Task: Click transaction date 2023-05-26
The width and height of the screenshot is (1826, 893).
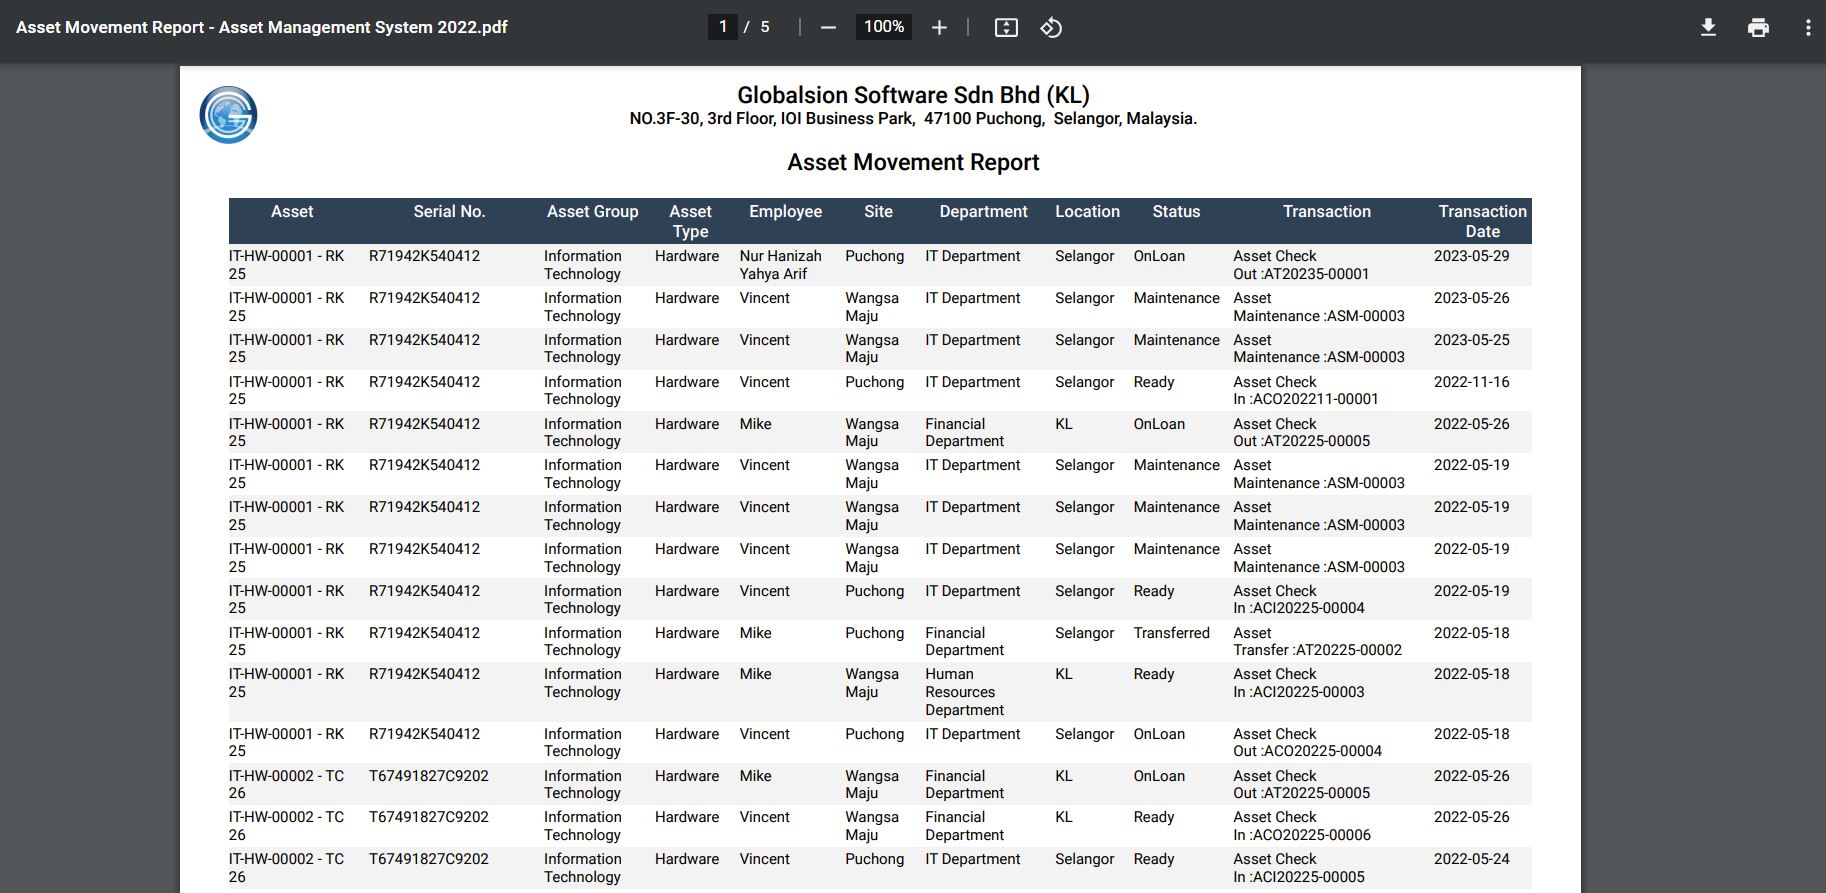Action: coord(1471,298)
